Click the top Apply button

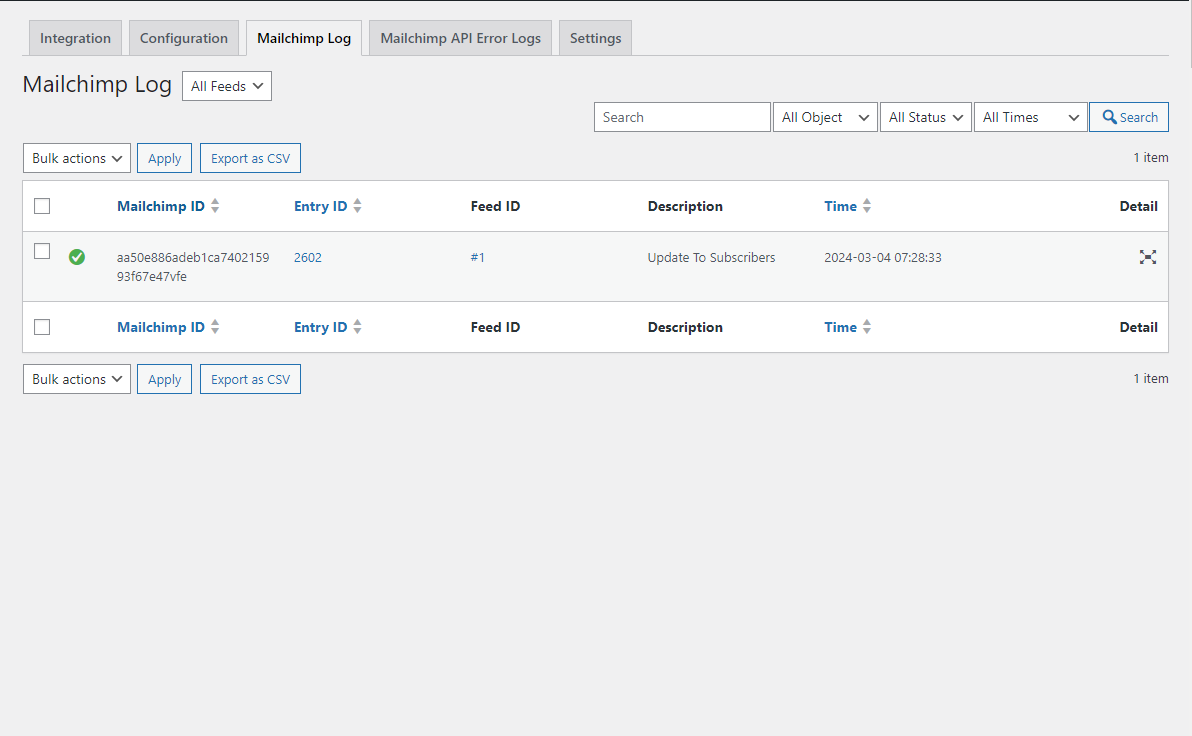(164, 158)
